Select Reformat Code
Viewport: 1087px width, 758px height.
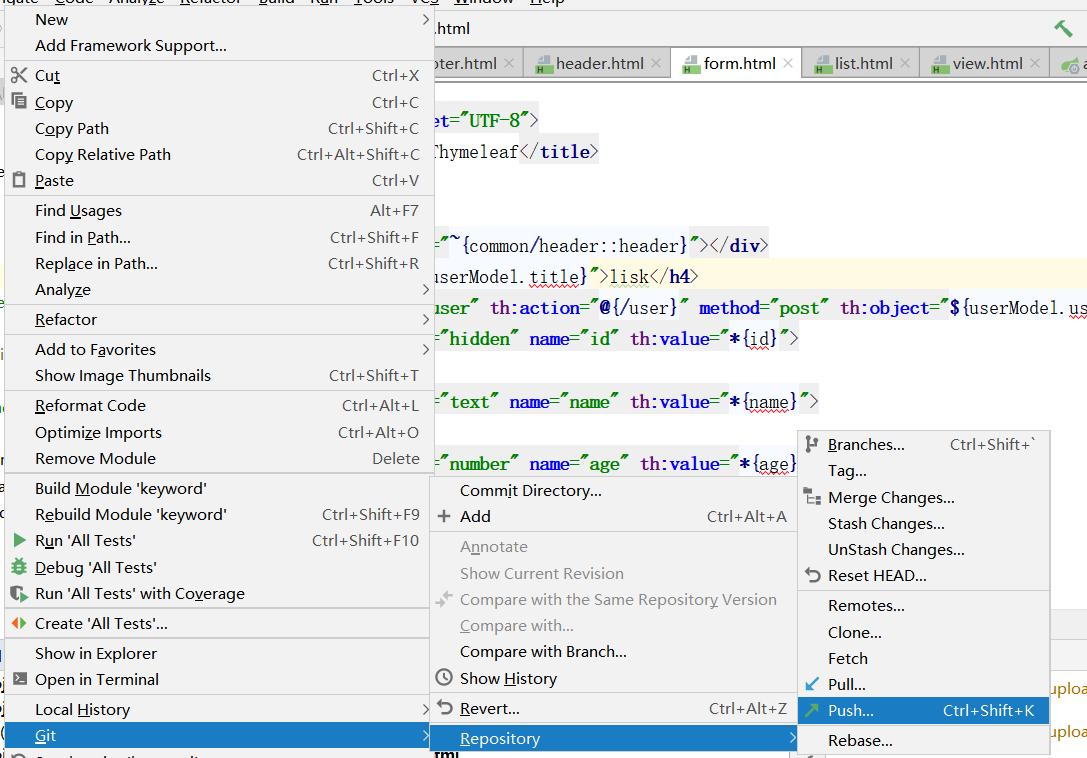point(218,405)
